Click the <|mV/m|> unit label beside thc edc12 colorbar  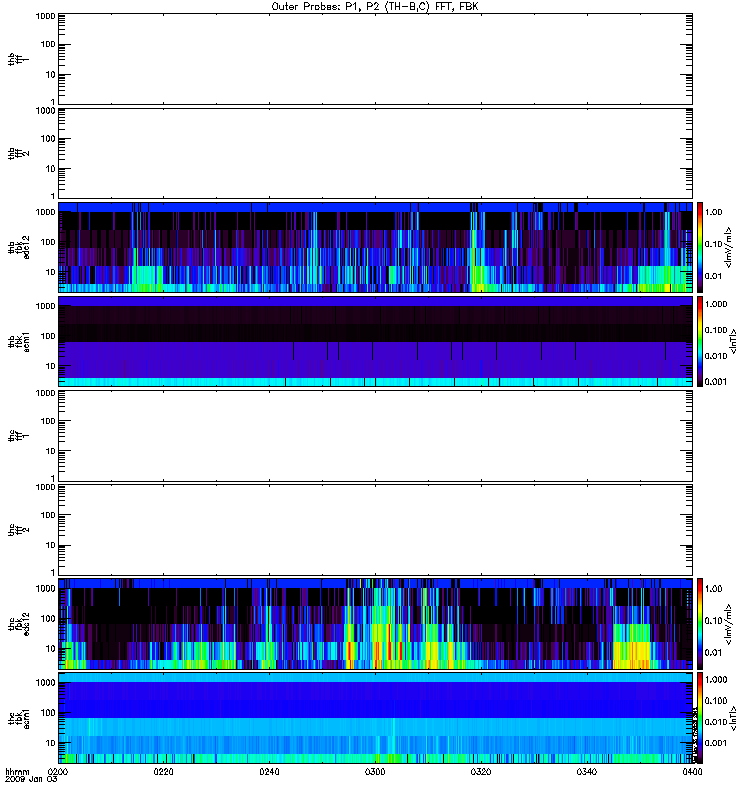[728, 624]
